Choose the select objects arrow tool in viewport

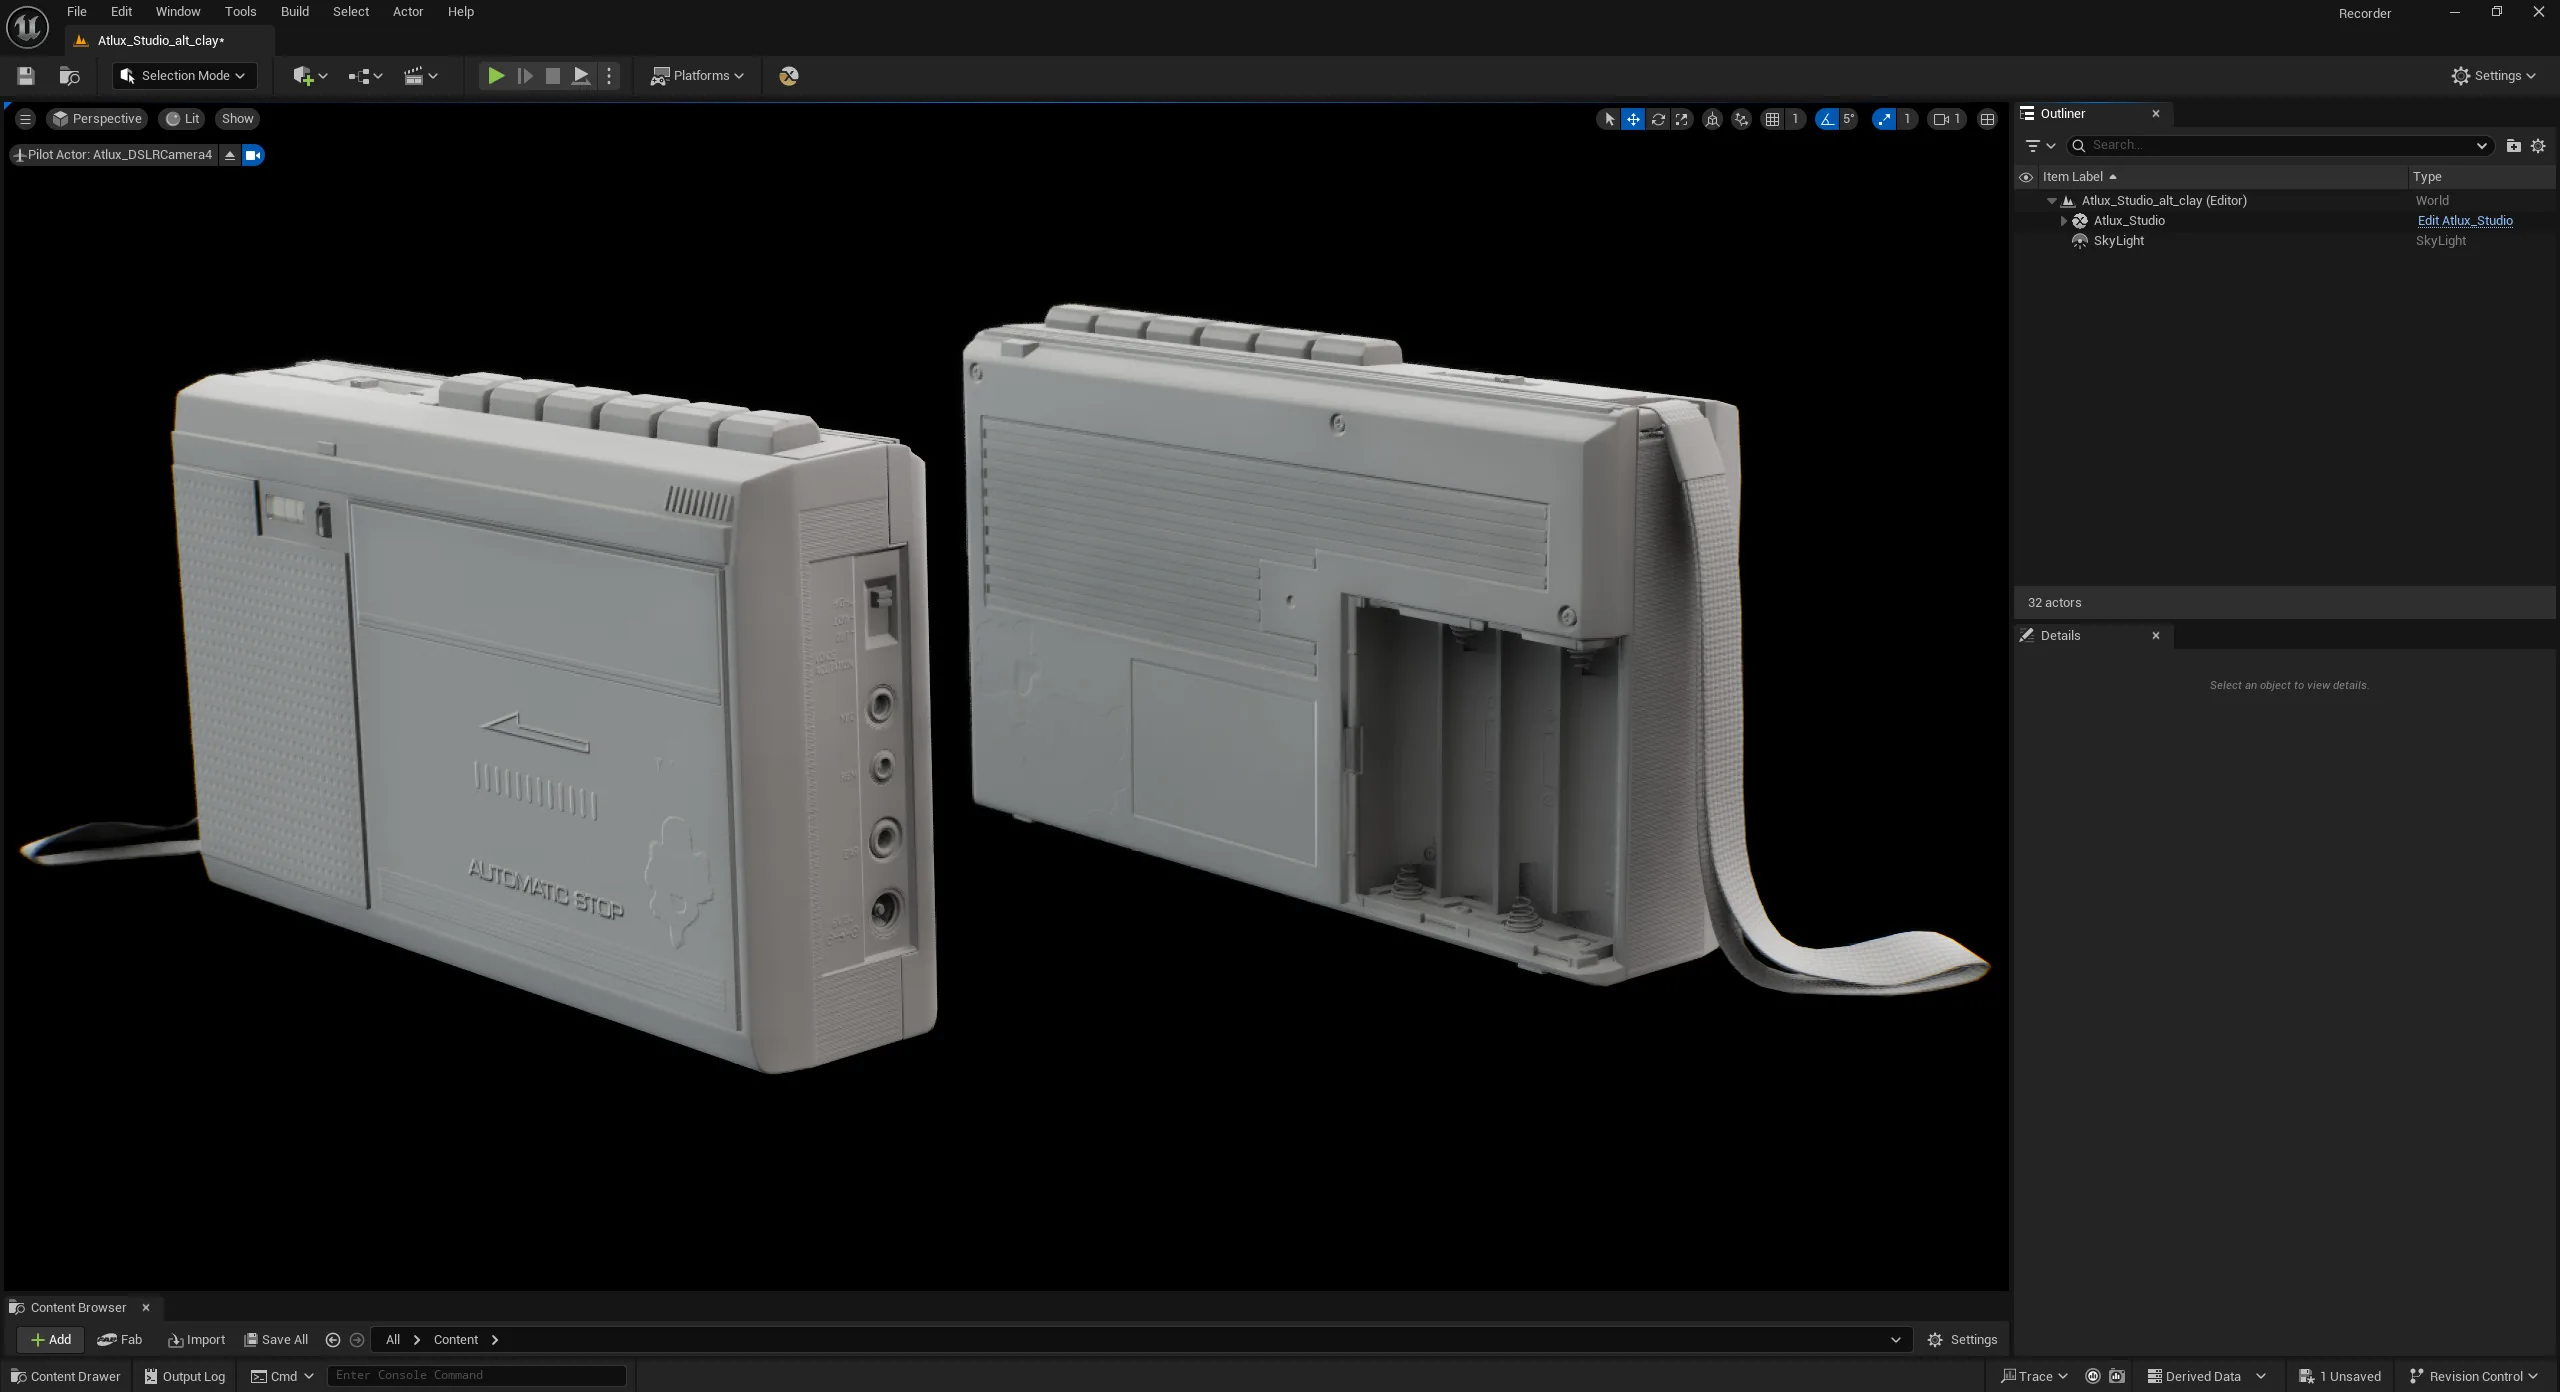click(x=1609, y=119)
